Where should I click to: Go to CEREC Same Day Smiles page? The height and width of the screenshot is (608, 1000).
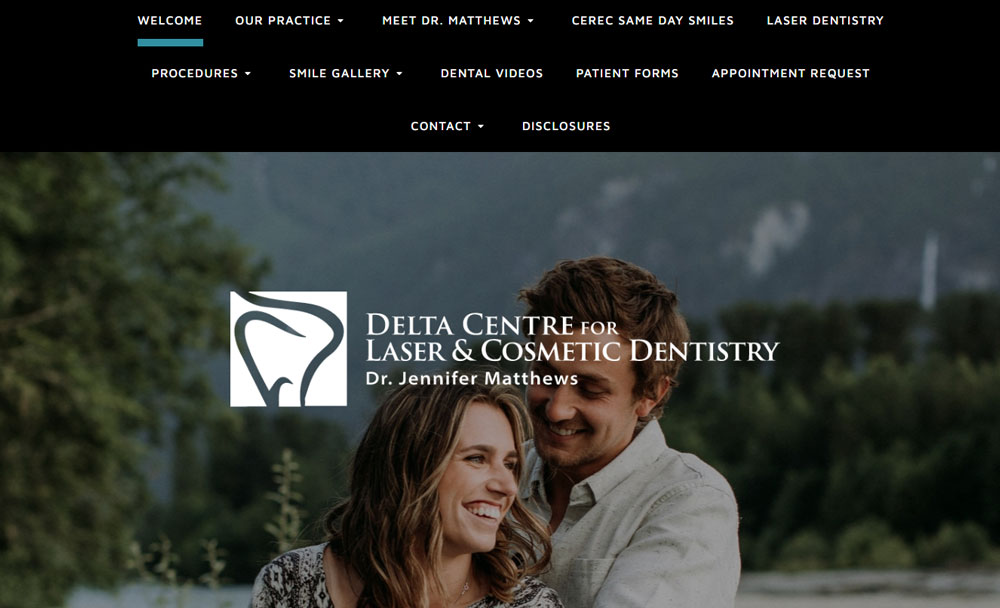(652, 20)
